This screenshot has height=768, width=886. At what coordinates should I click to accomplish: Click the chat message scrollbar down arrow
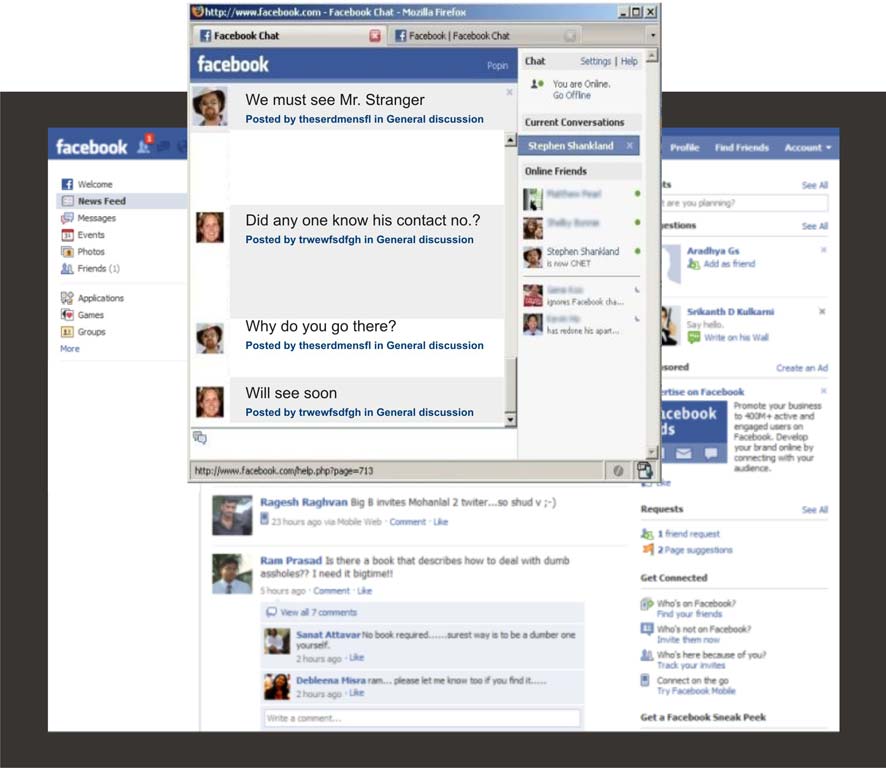pos(510,419)
